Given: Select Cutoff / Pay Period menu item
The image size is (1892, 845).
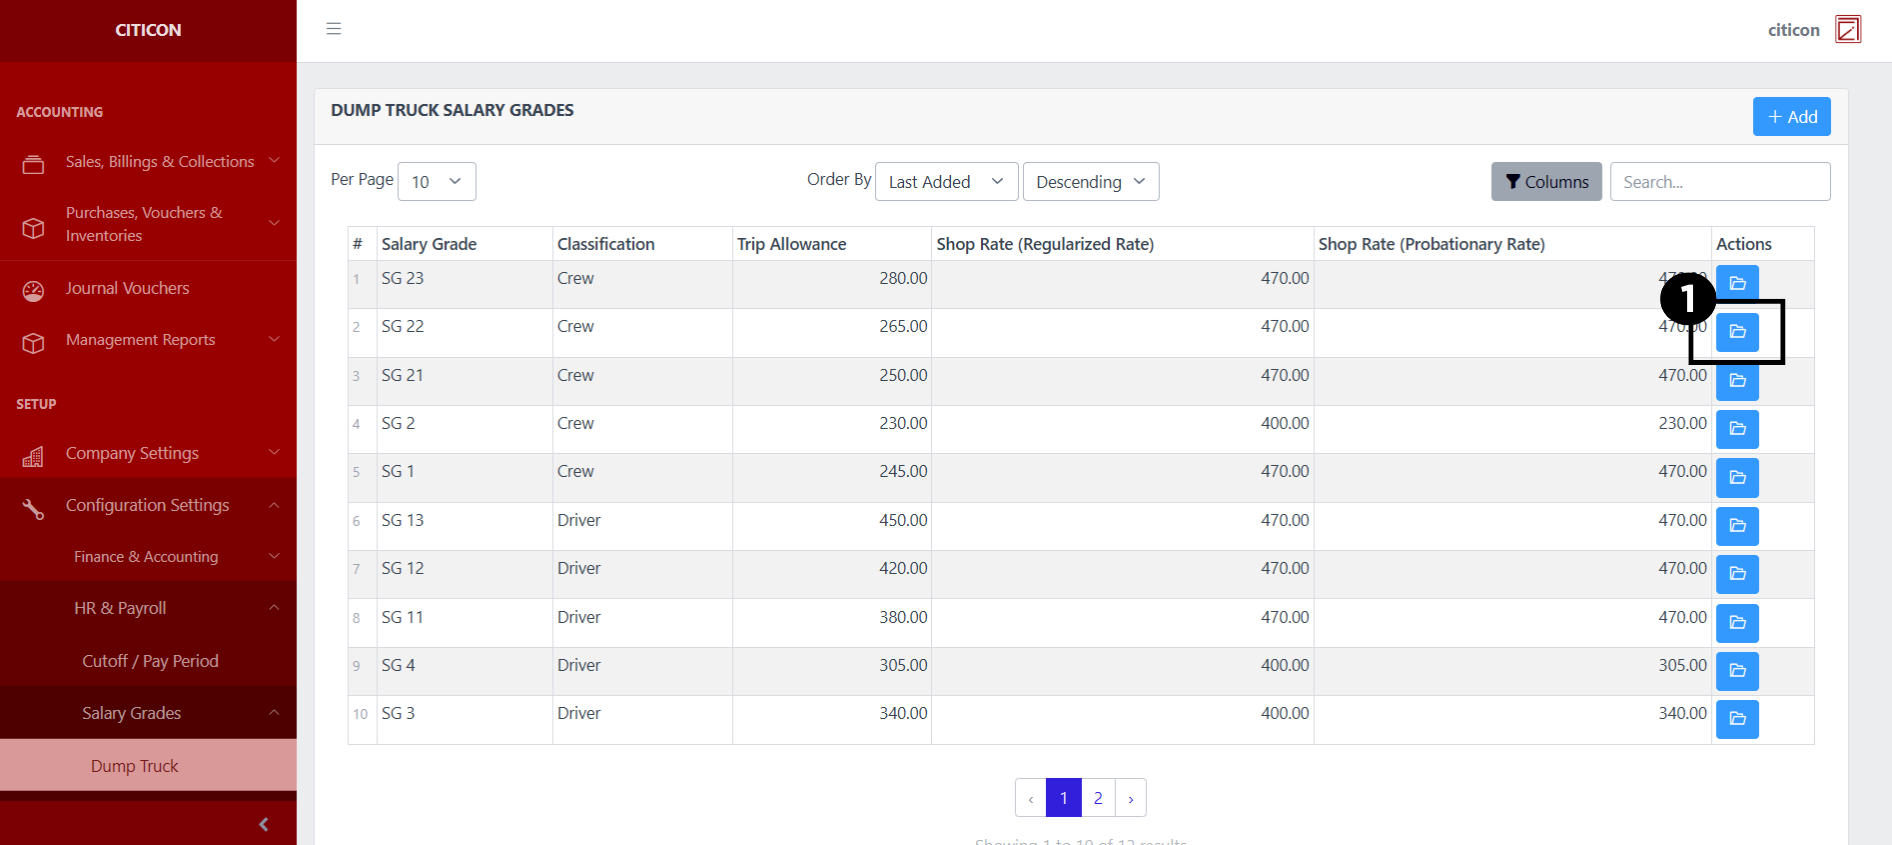Looking at the screenshot, I should coord(150,661).
